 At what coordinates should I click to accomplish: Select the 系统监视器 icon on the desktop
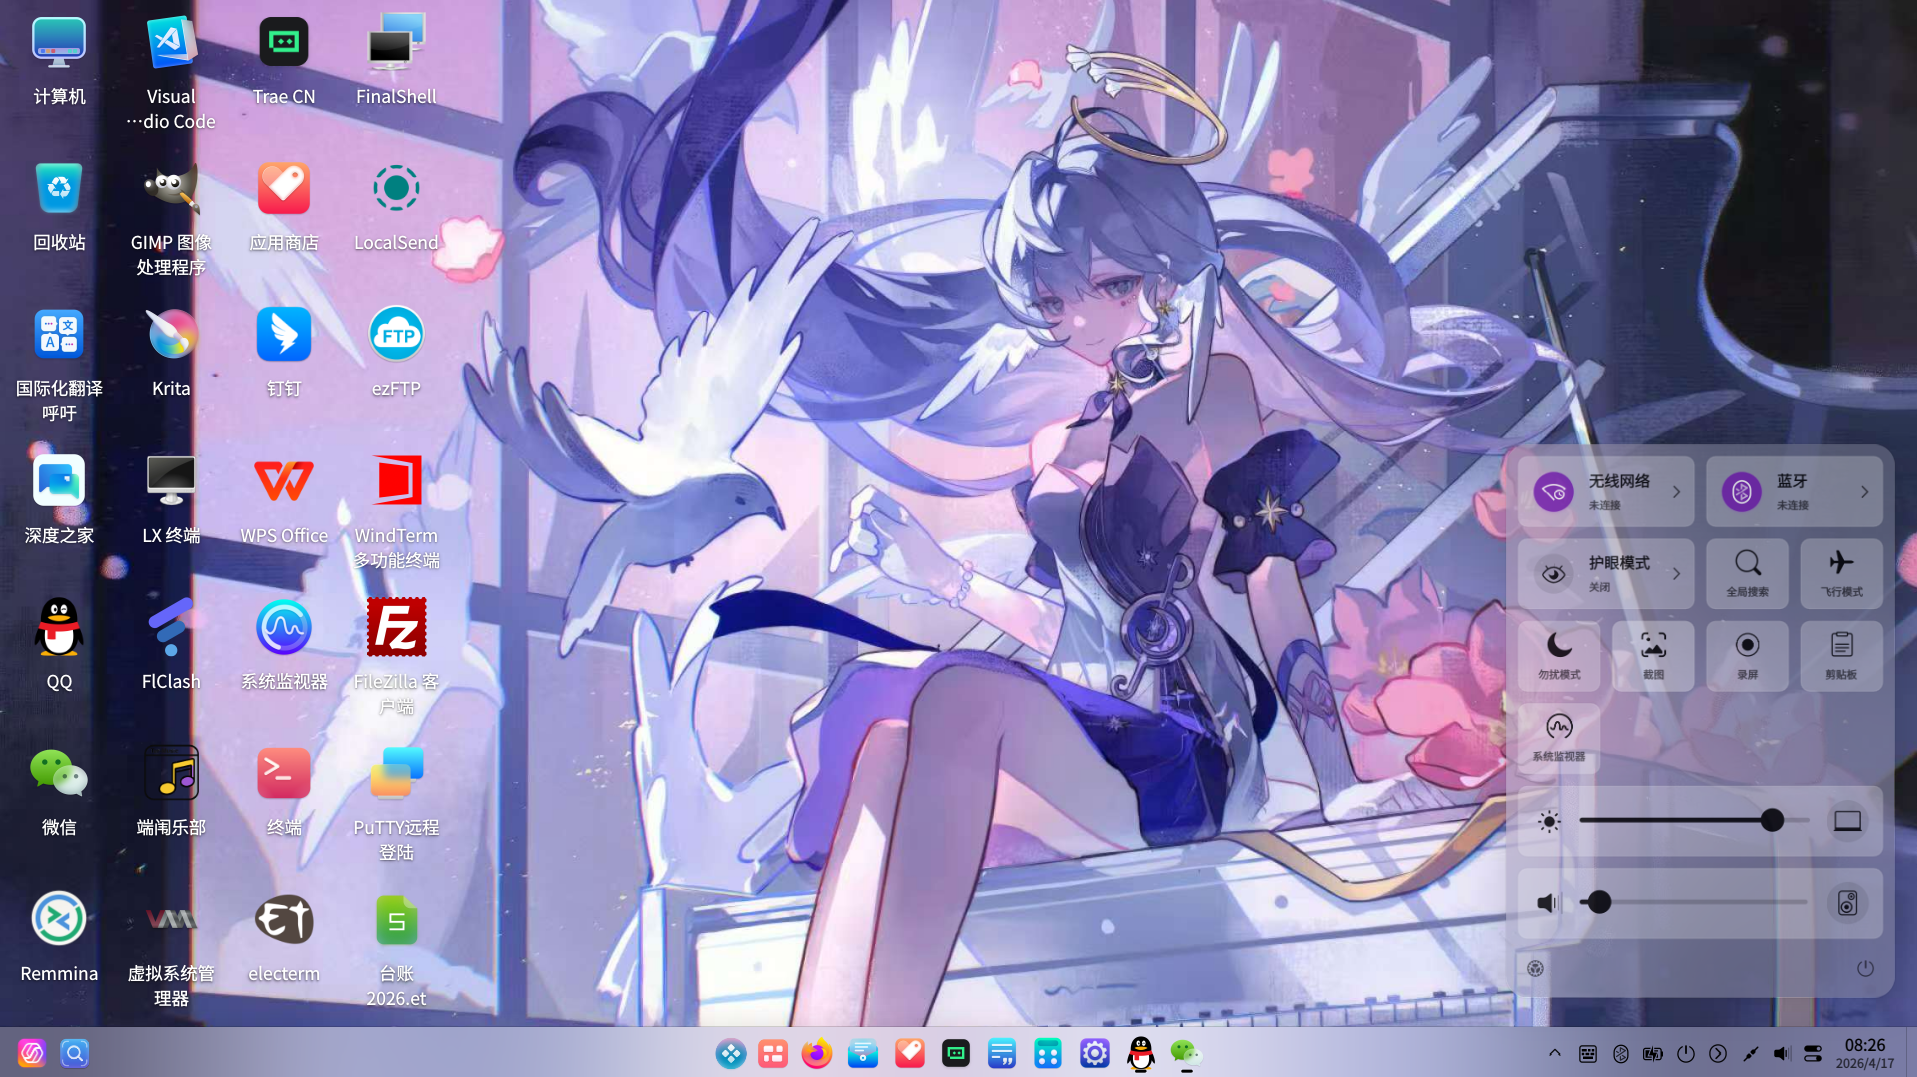[x=284, y=627]
